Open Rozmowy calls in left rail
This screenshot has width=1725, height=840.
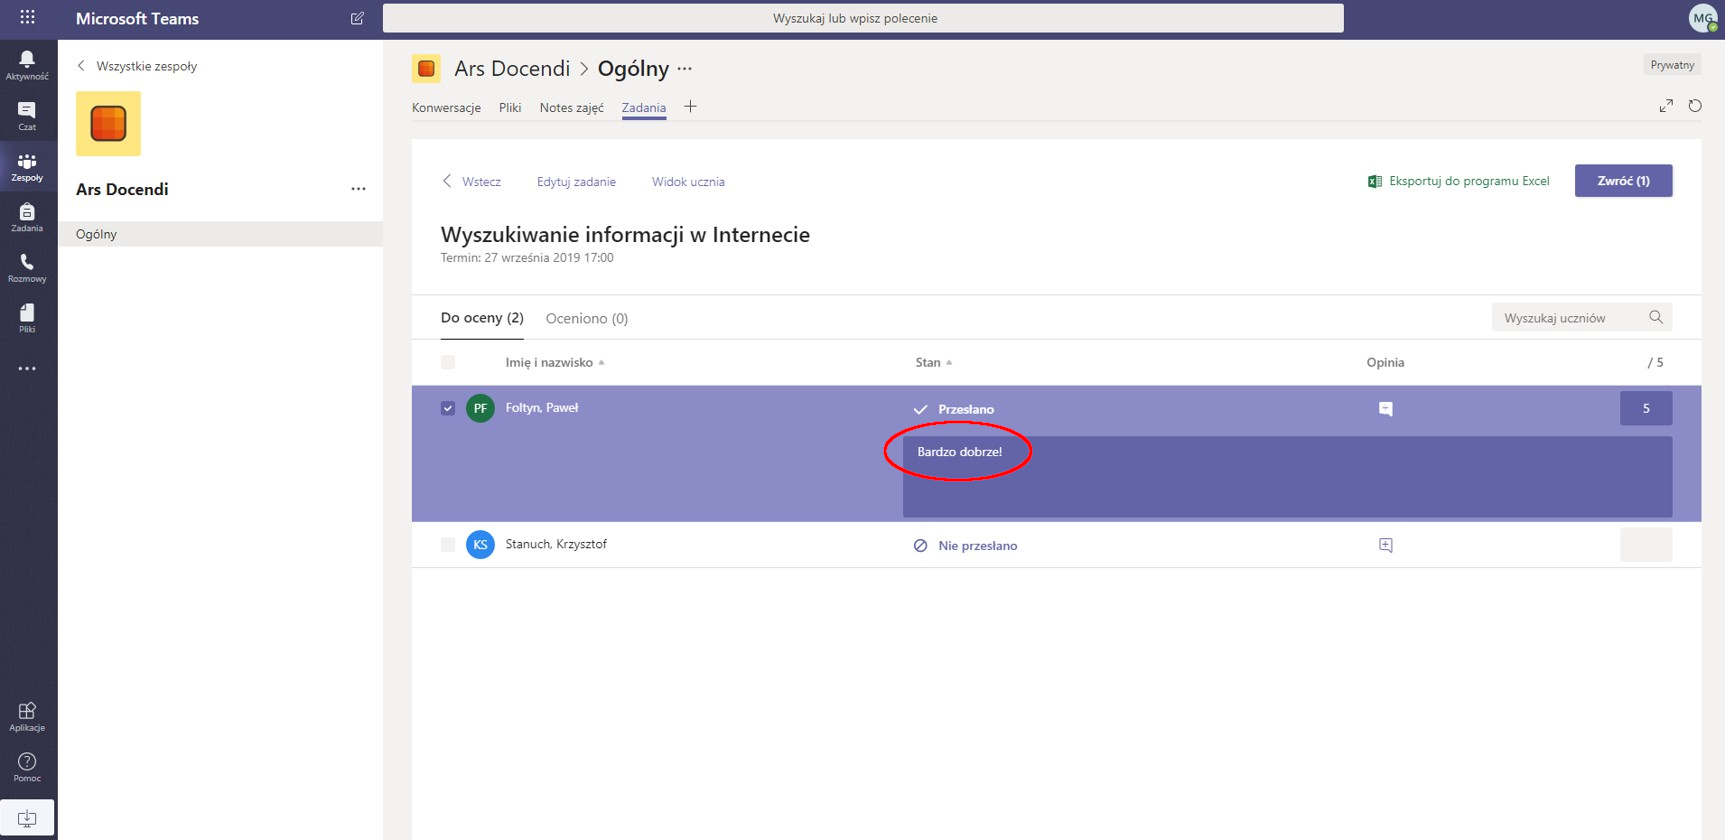[x=27, y=268]
